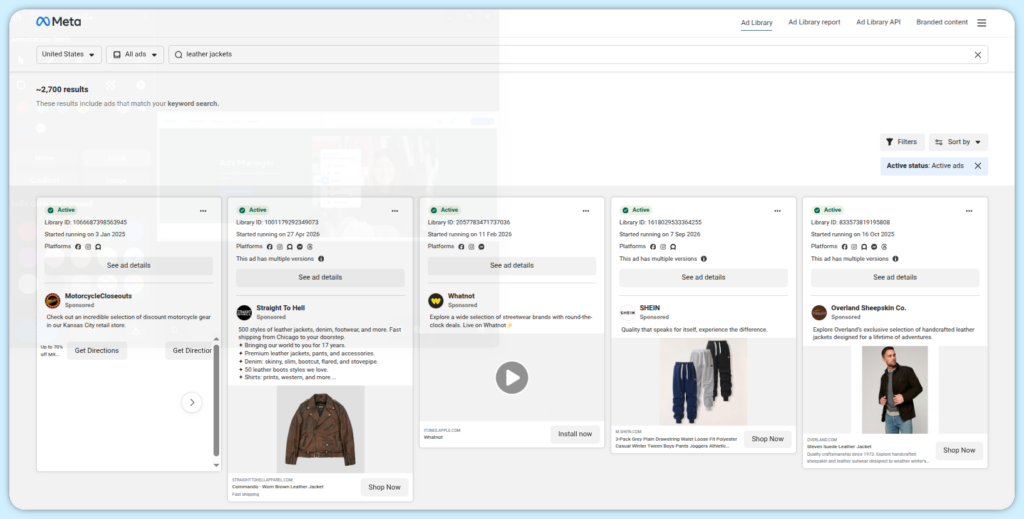Click Audience Network icon on Straight To Hell ad
The height and width of the screenshot is (519, 1024).
[x=290, y=247]
